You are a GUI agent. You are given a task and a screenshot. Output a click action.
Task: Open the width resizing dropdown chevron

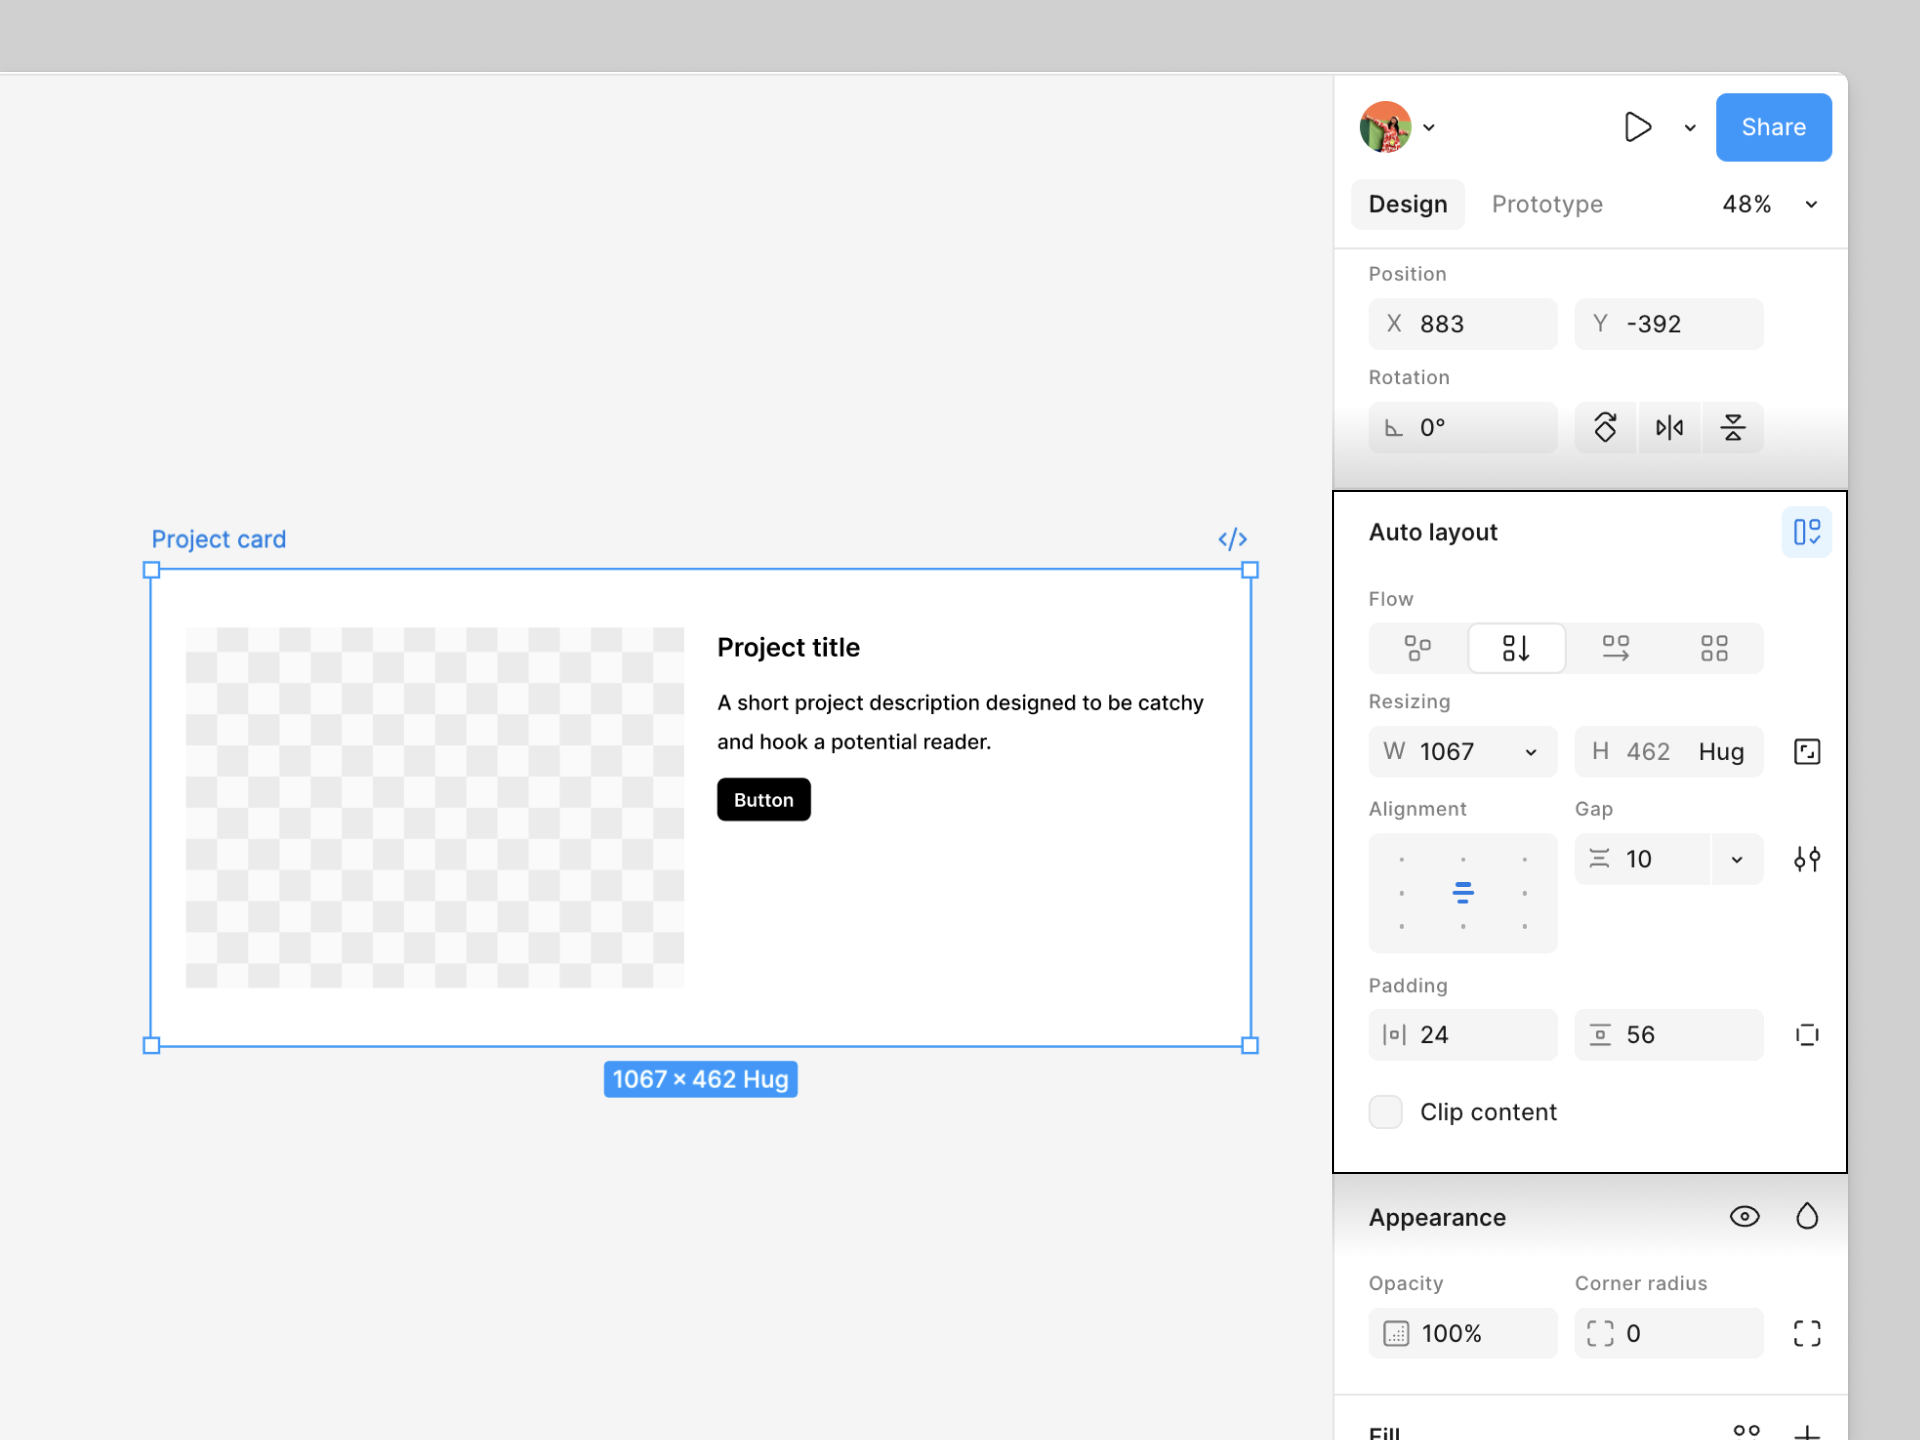tap(1531, 752)
